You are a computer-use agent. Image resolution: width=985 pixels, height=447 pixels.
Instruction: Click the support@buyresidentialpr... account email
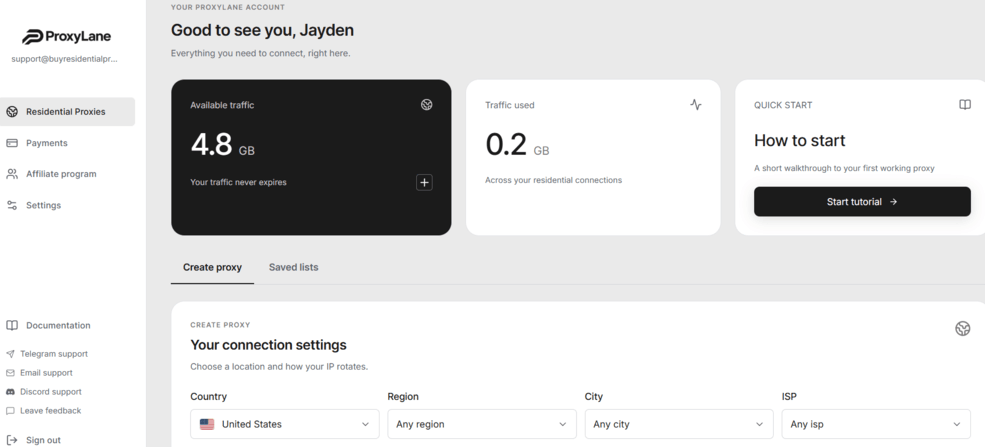65,59
